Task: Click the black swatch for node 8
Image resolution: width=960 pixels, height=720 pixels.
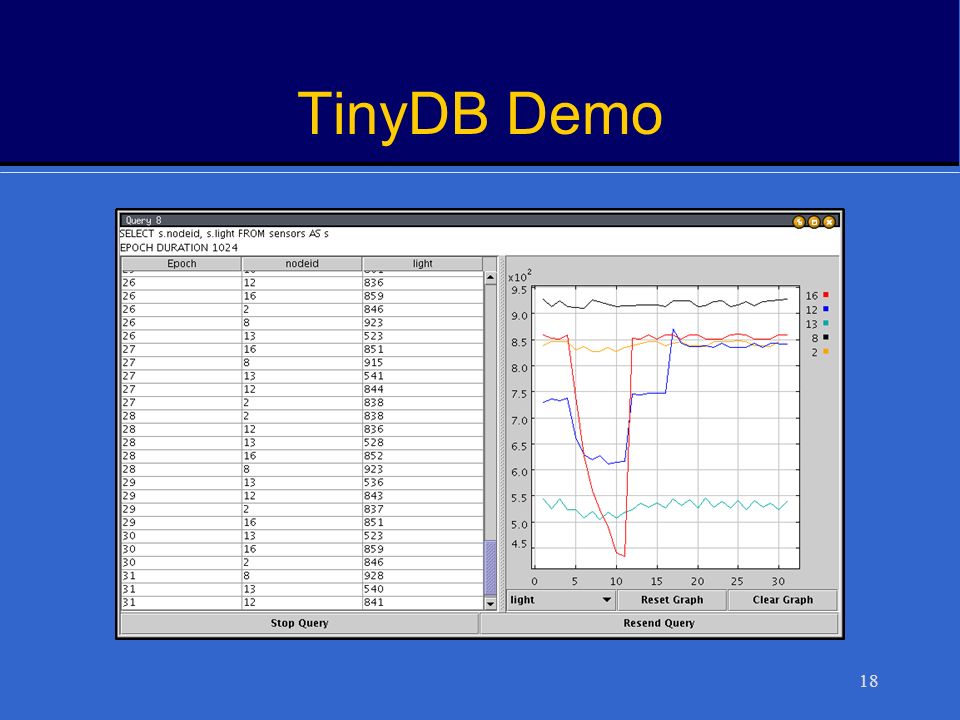Action: pos(826,337)
